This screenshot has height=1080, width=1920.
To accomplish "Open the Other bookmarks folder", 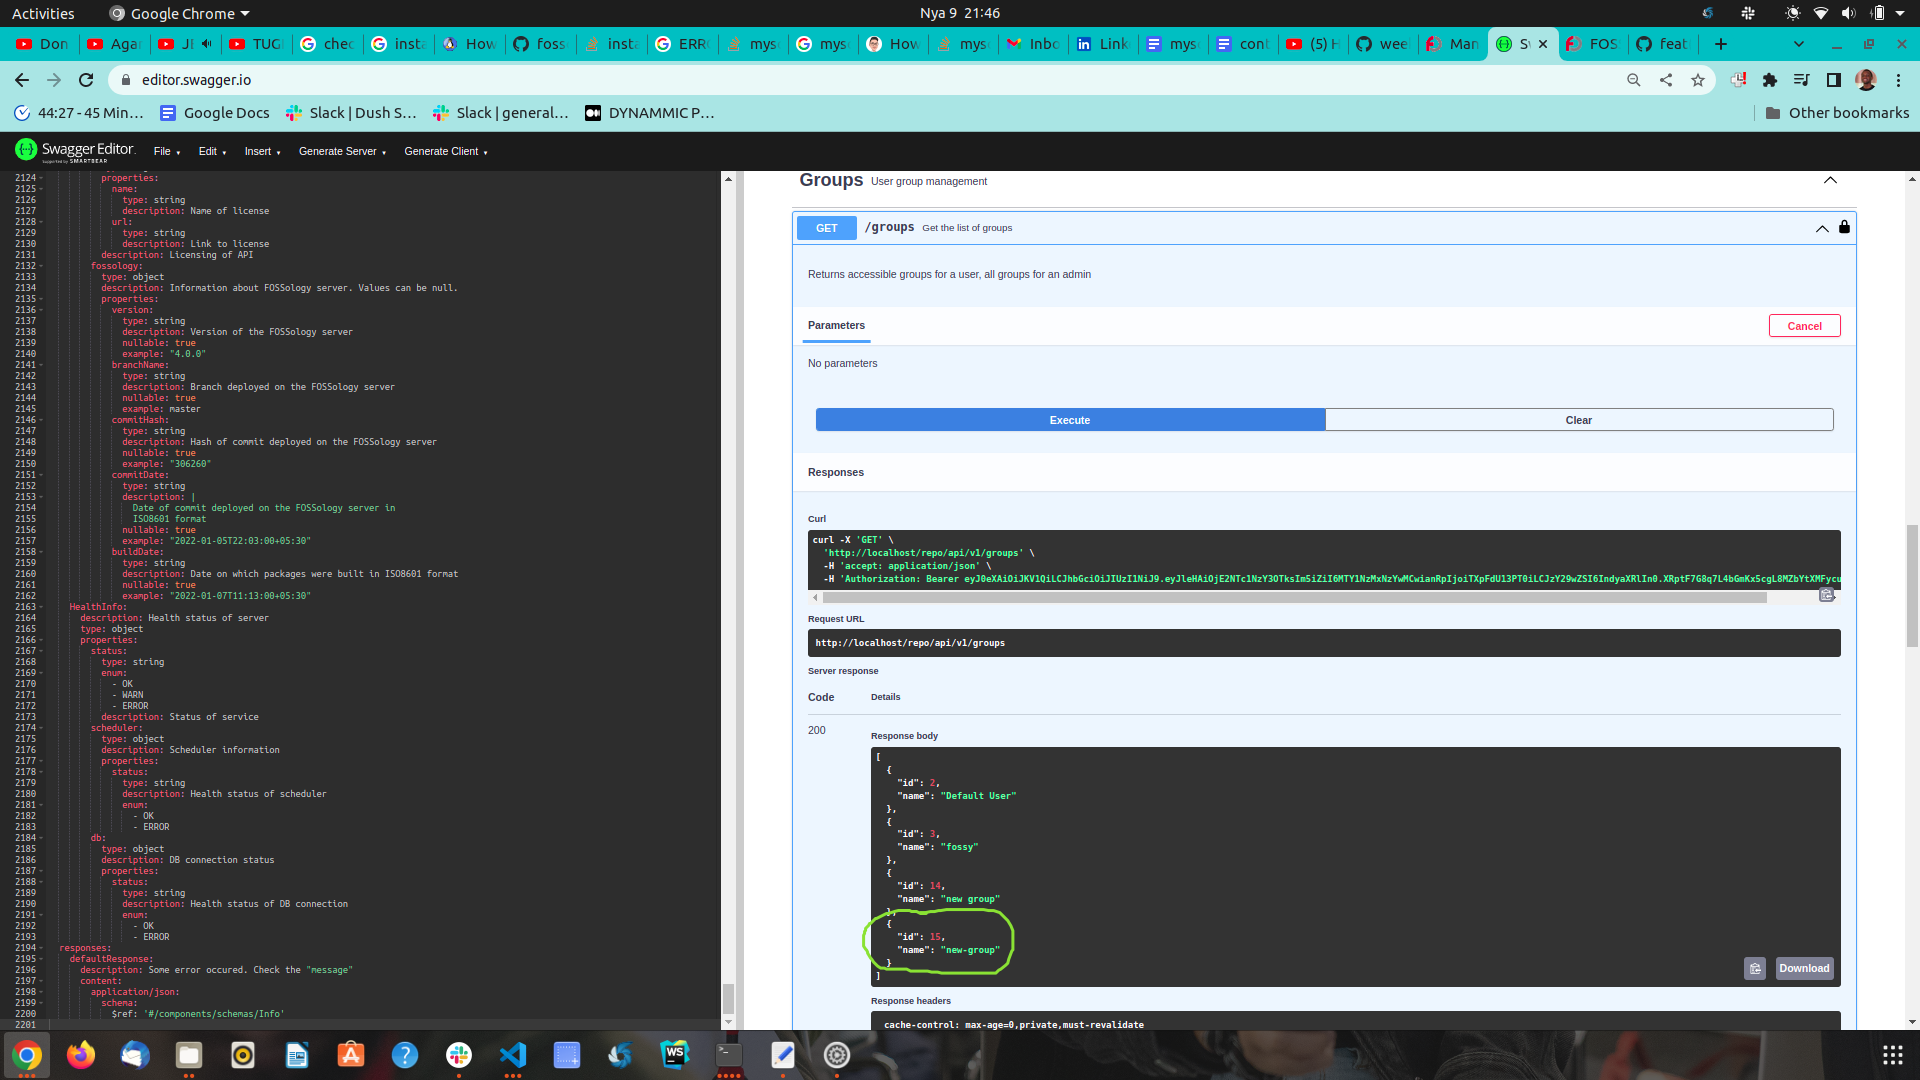I will point(1837,113).
